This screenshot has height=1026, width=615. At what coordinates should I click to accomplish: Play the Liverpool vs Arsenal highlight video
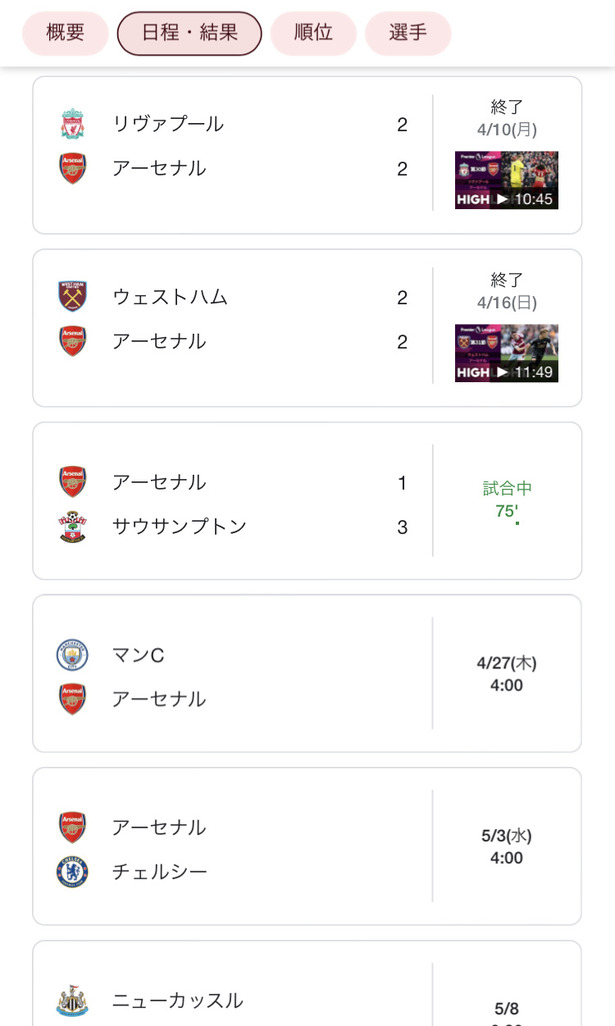point(506,180)
